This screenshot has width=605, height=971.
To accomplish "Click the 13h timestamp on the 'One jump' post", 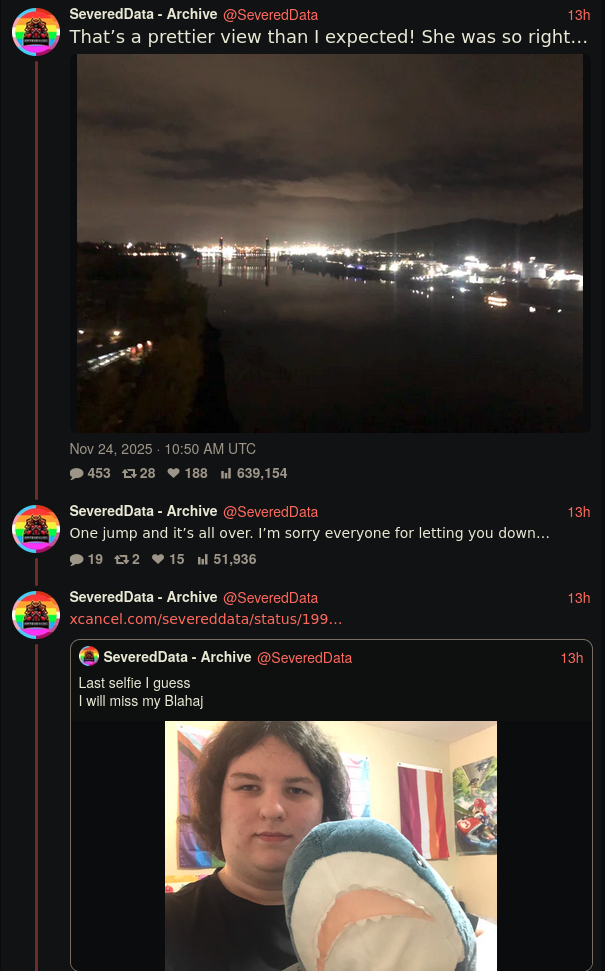I will coord(579,512).
